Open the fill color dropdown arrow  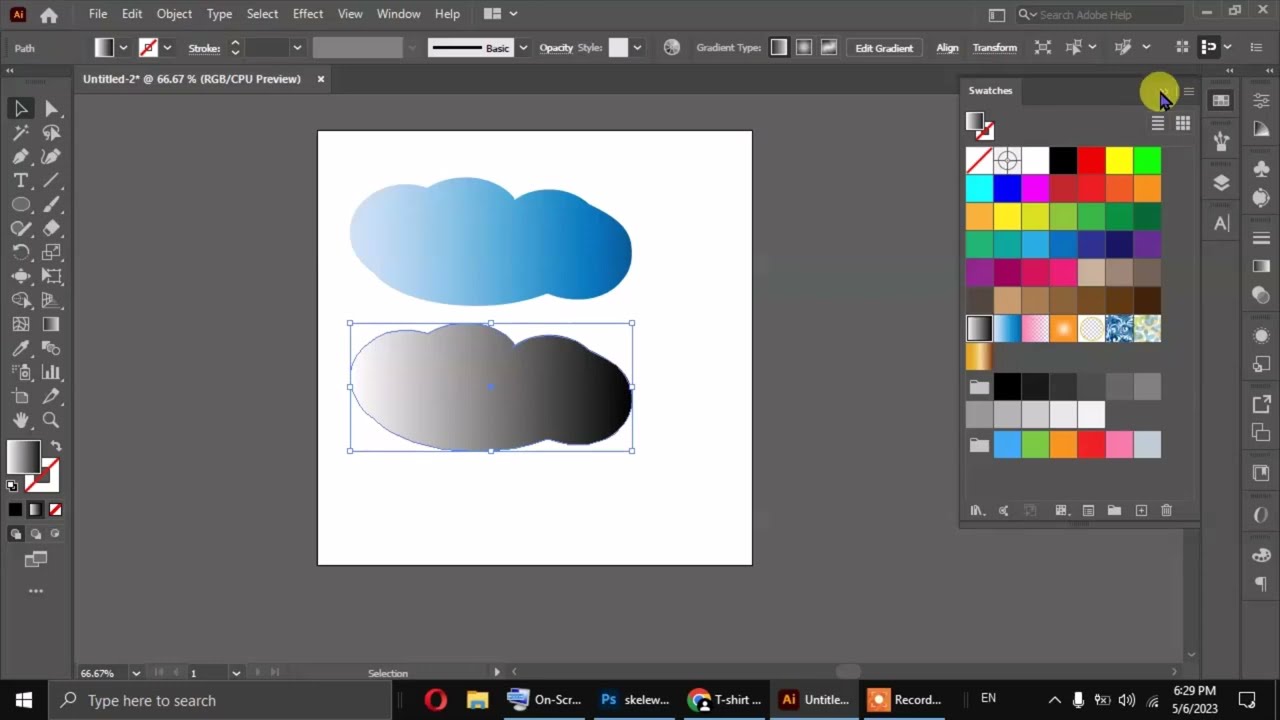tap(123, 47)
